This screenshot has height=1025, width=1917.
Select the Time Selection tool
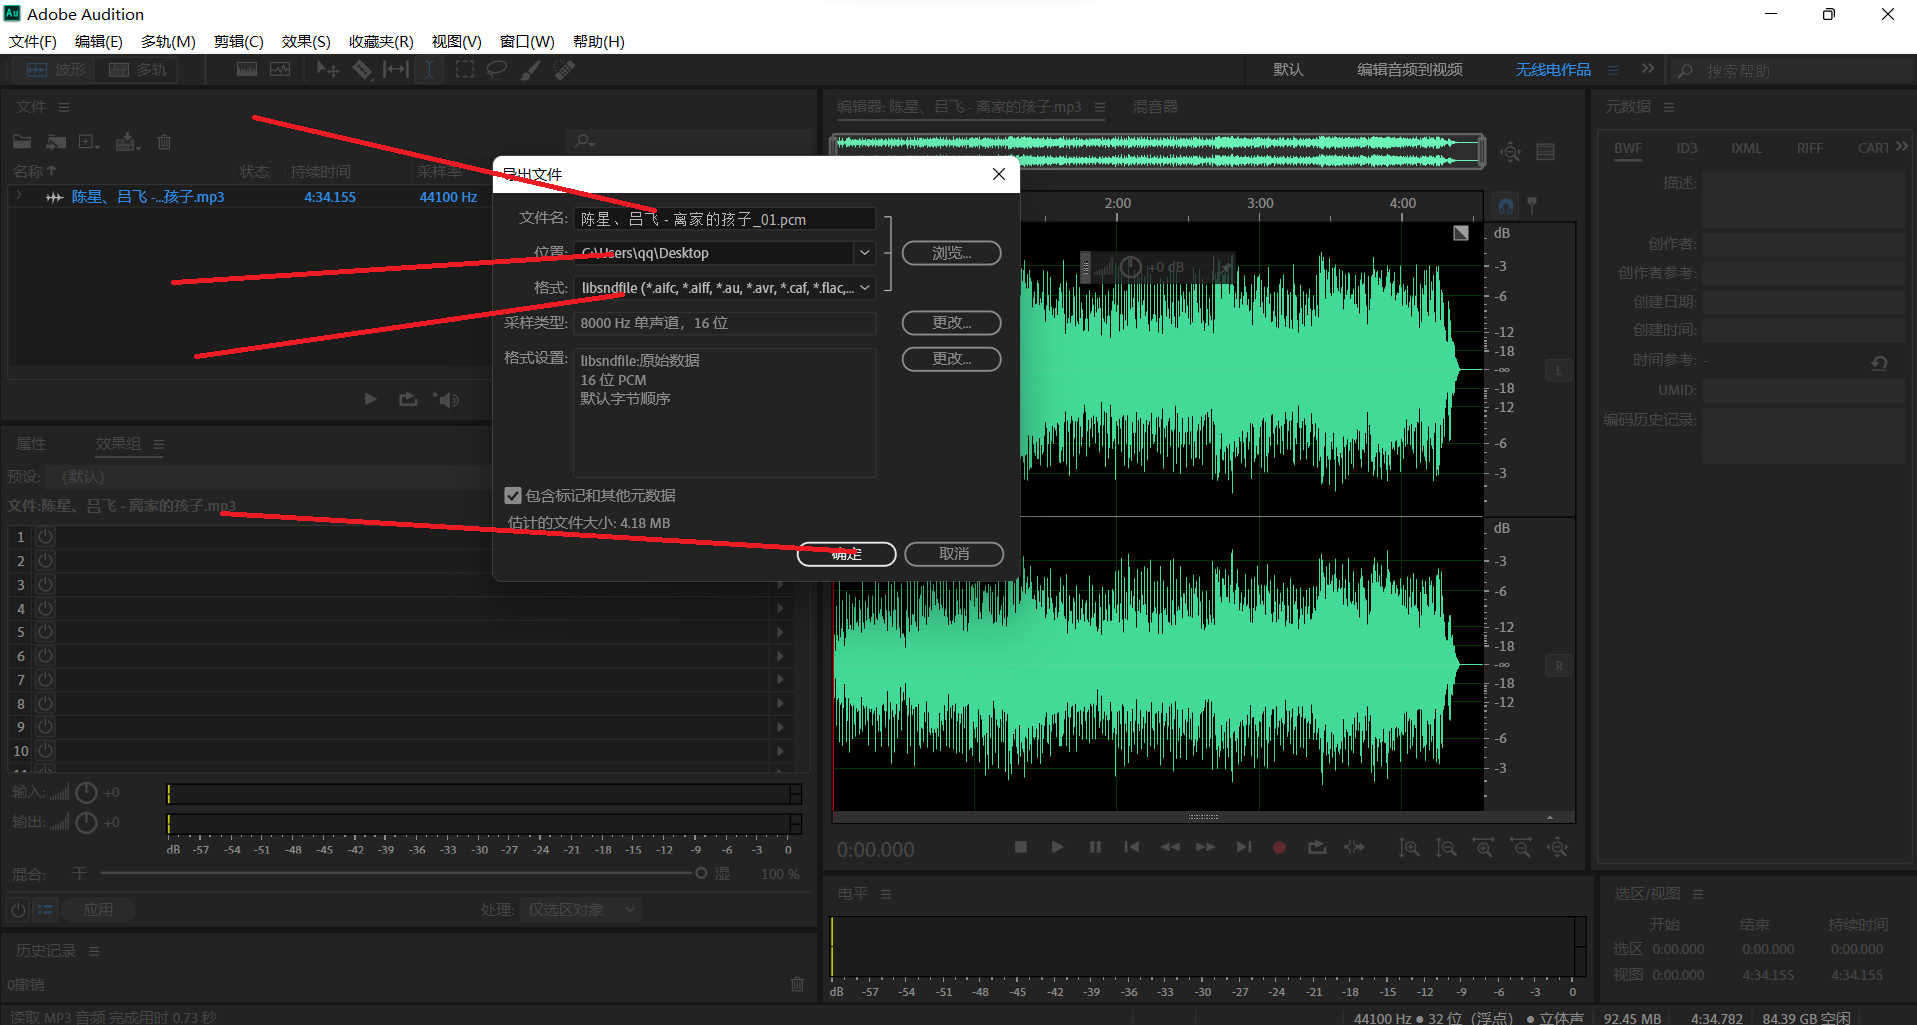[x=429, y=69]
